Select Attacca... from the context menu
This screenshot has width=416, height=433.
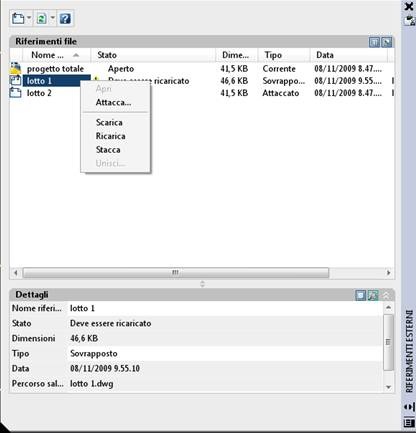[113, 102]
